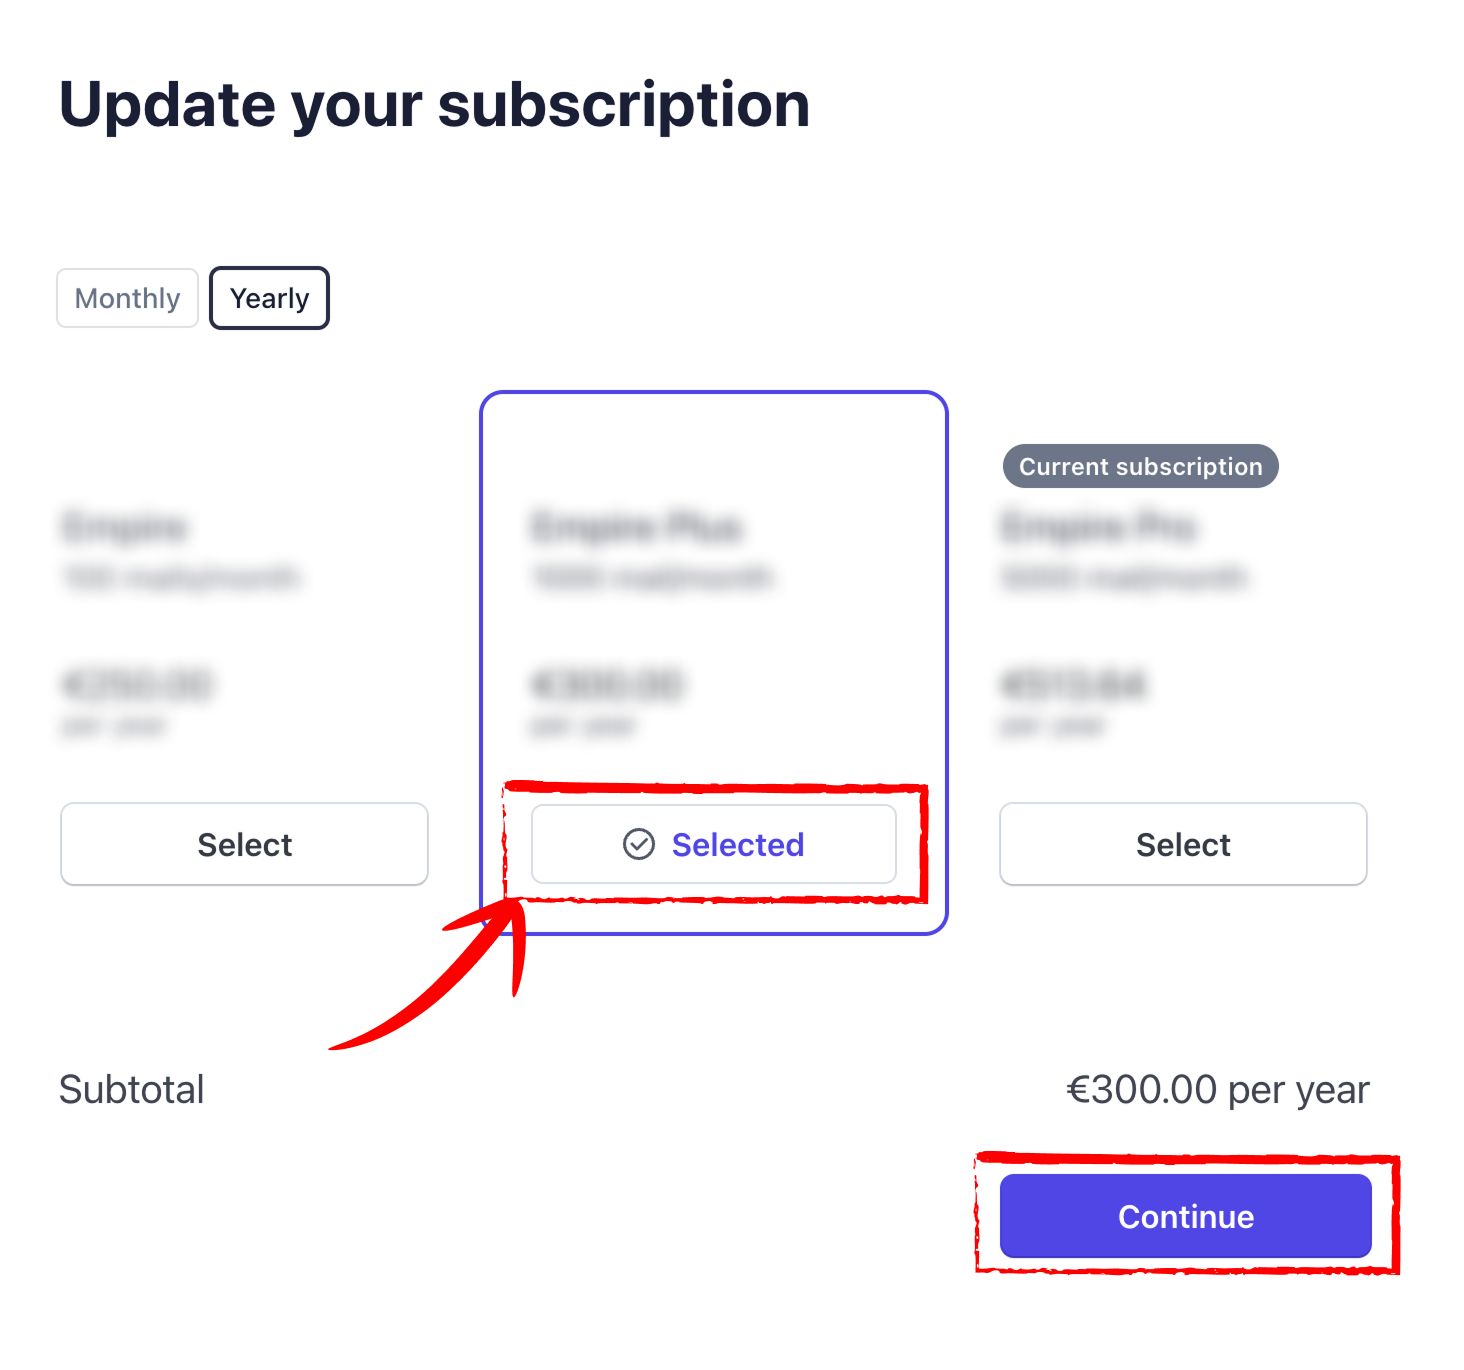Click blurred plan name below Current subscription badge
1464x1370 pixels.
coord(1098,526)
